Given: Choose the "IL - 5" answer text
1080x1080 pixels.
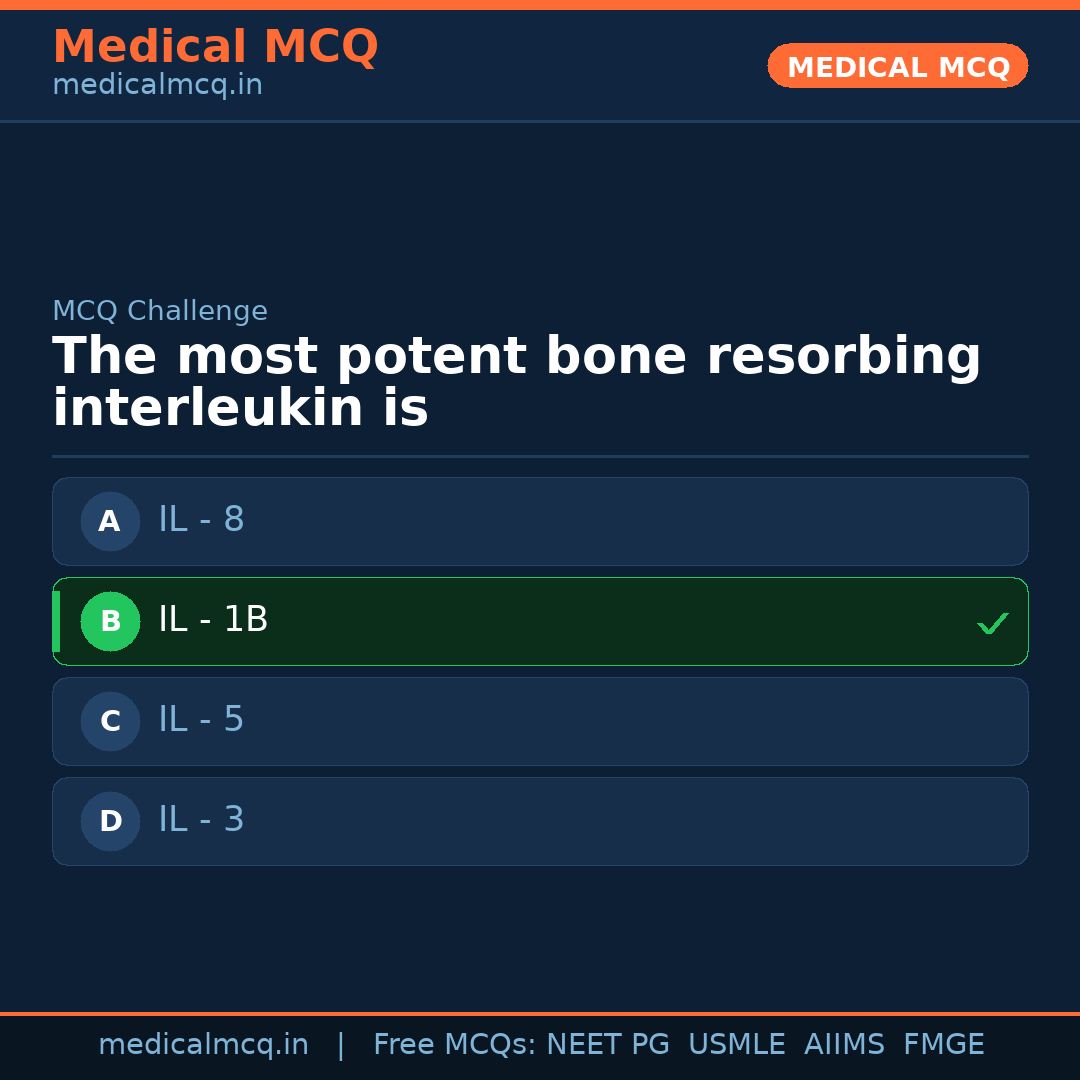Looking at the screenshot, I should pos(201,720).
